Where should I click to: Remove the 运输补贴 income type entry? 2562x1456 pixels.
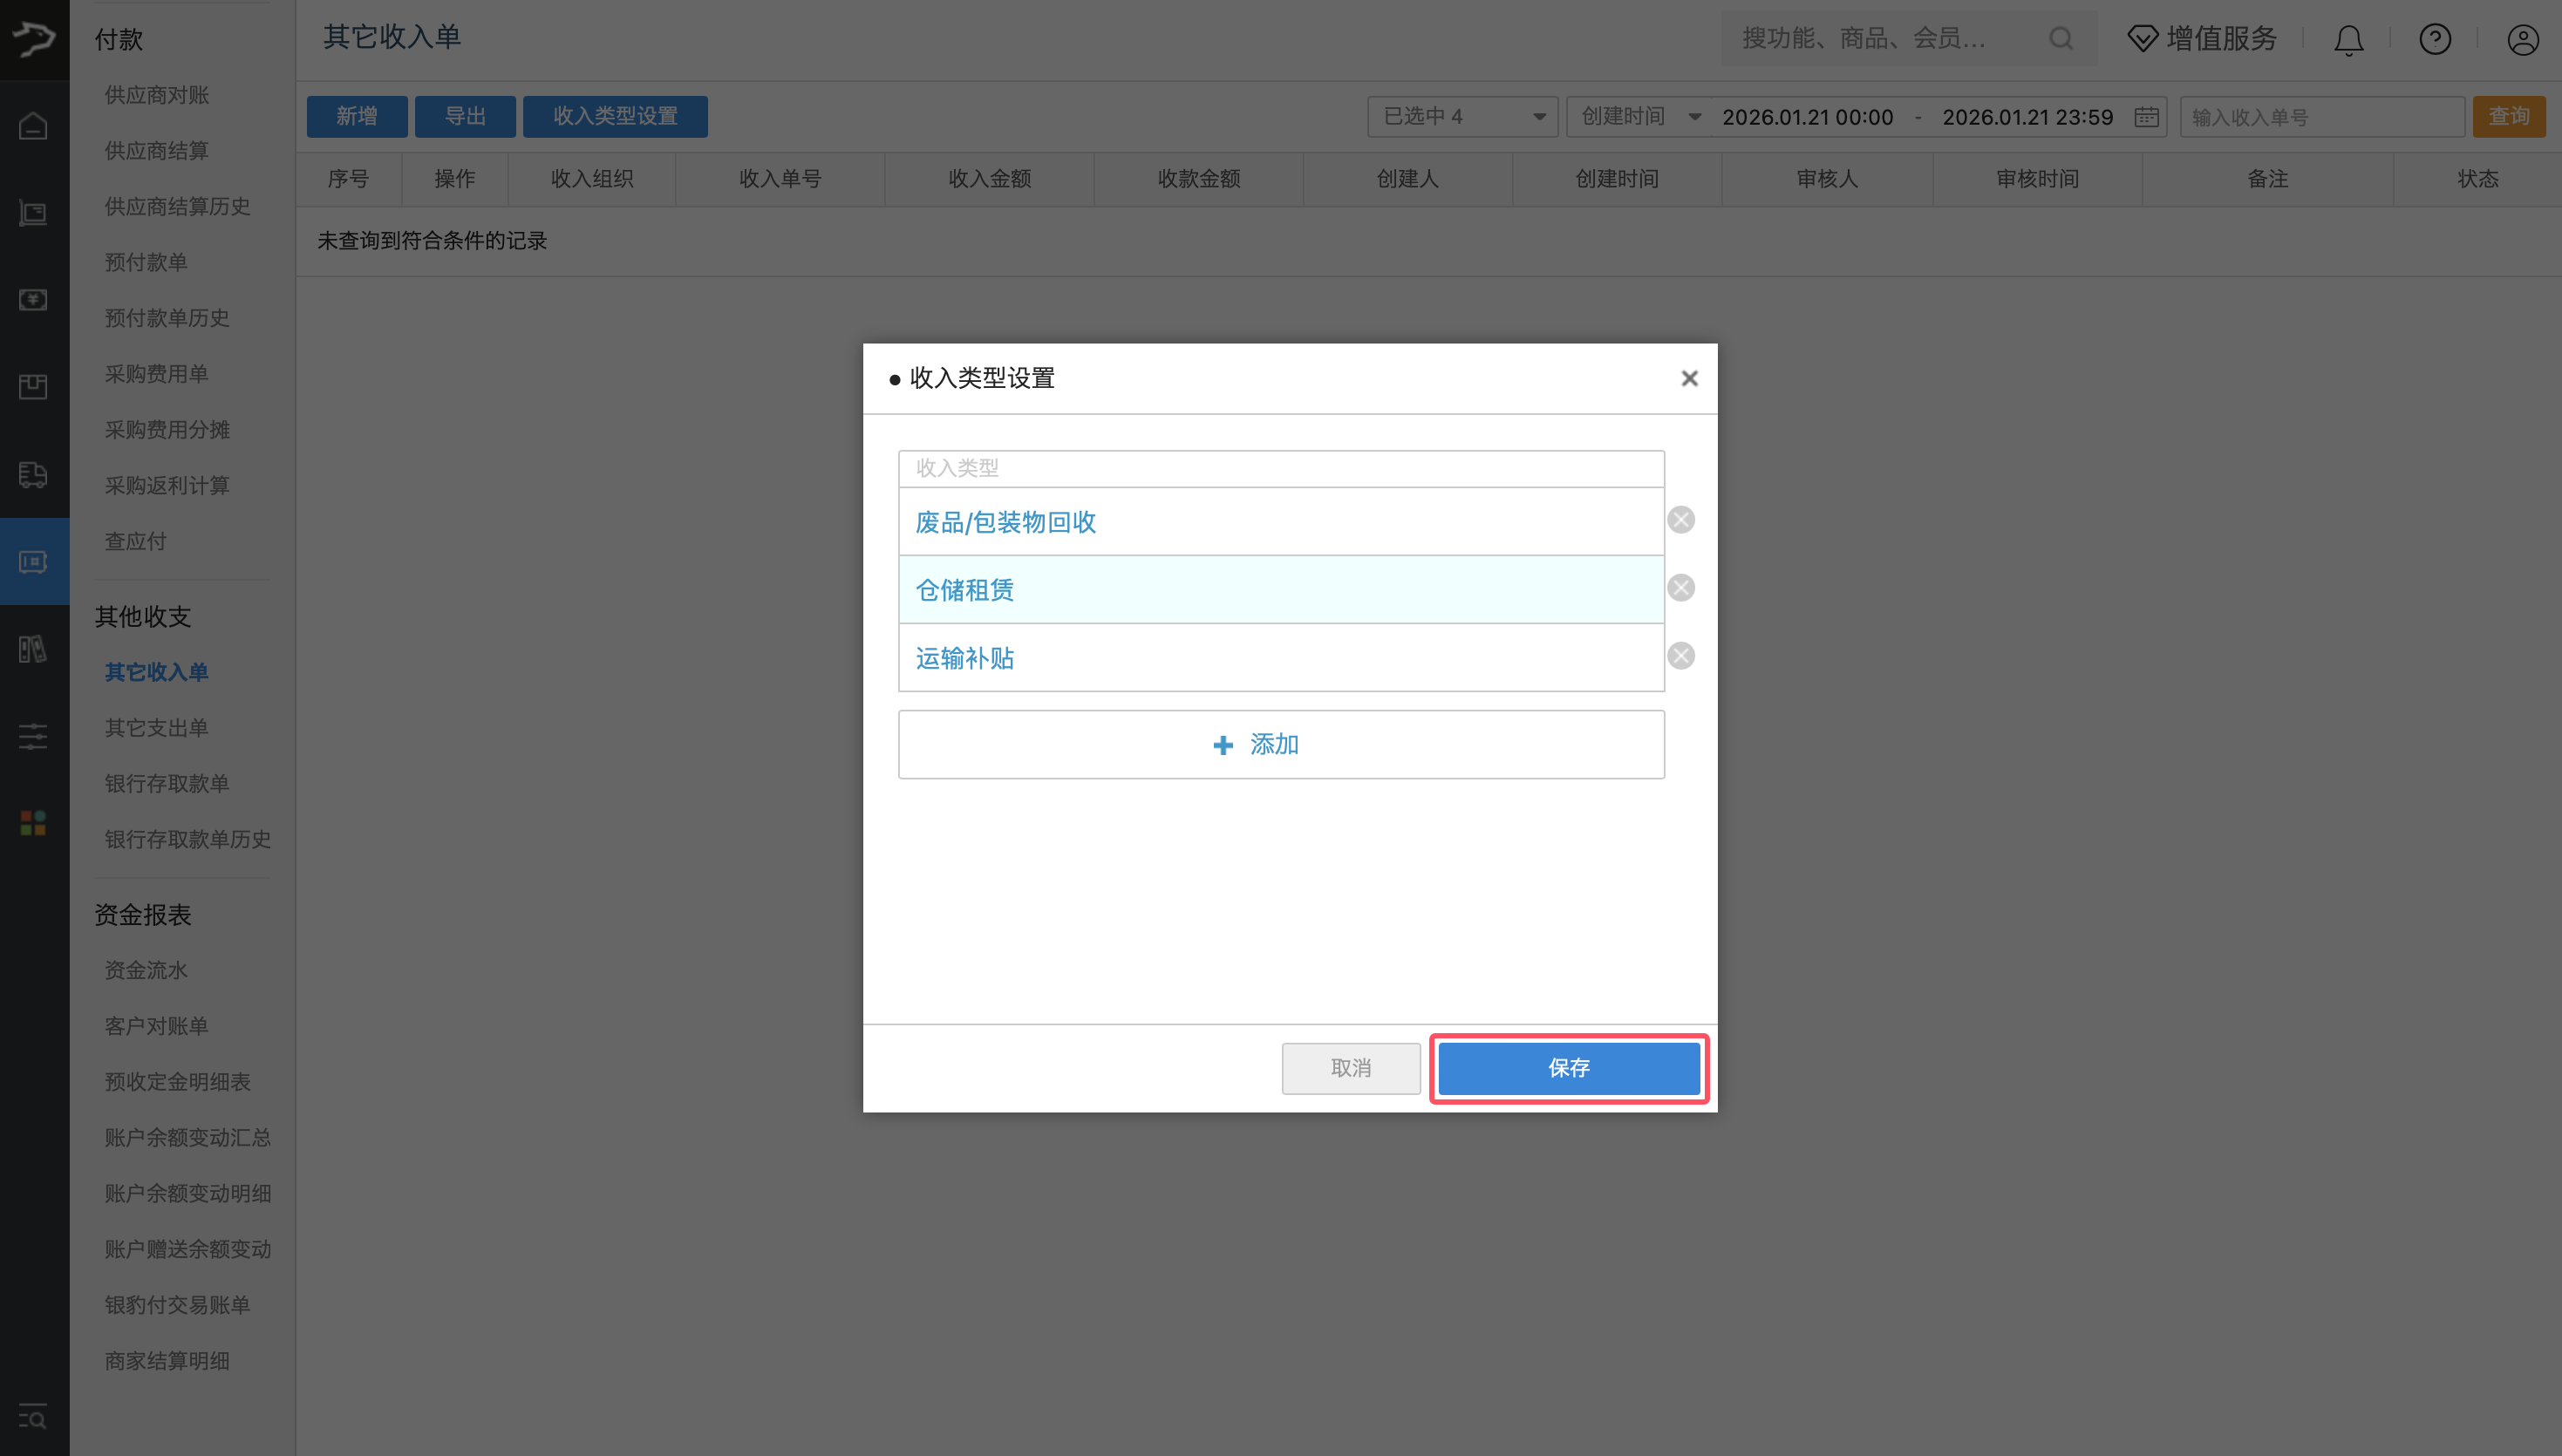[1680, 655]
